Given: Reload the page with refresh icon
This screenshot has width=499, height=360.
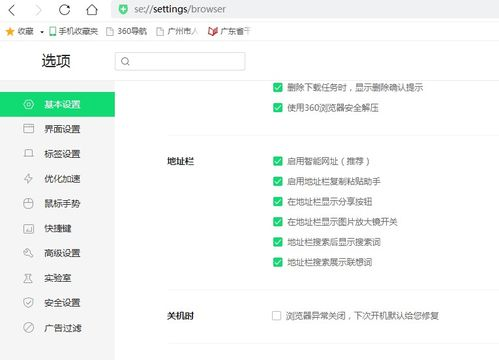Looking at the screenshot, I should pyautogui.click(x=64, y=10).
